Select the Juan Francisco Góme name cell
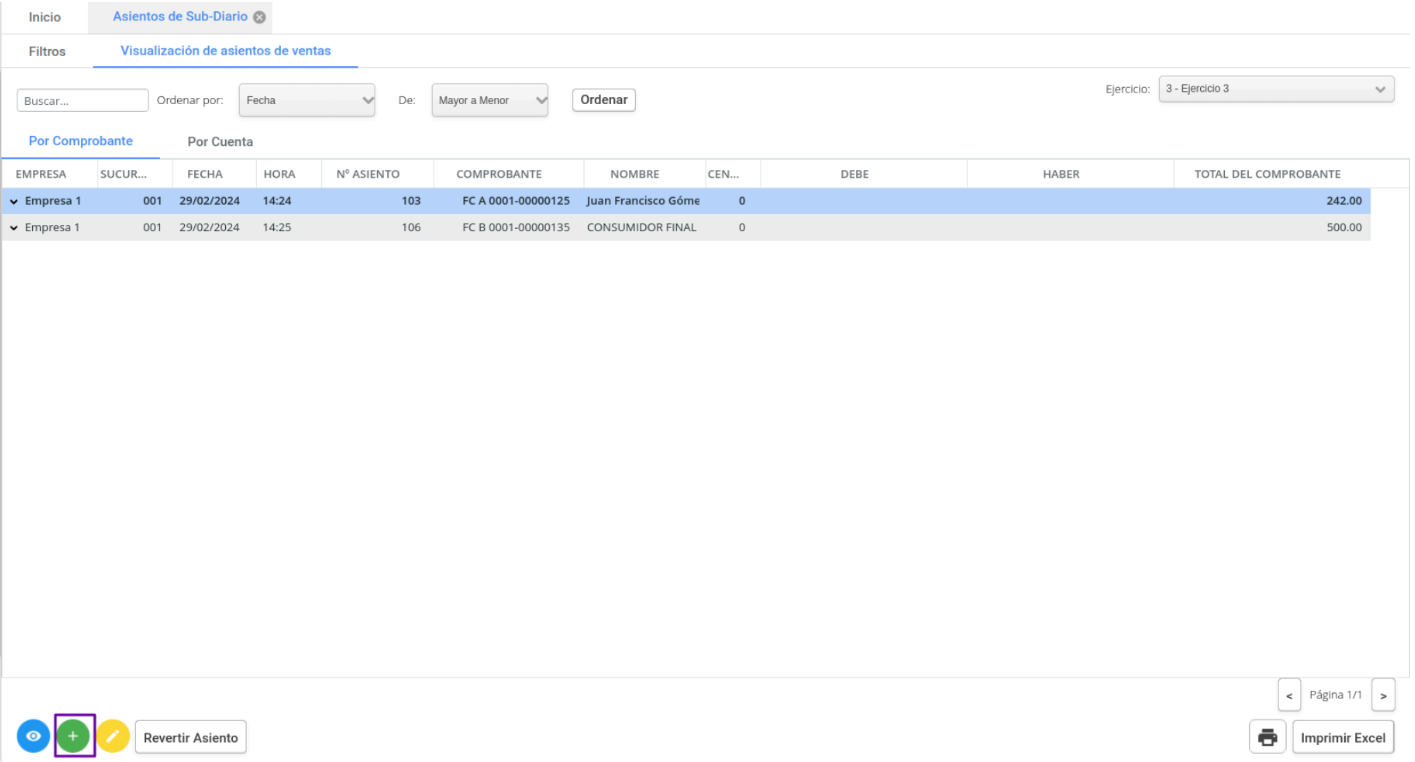This screenshot has width=1415, height=762. tap(643, 201)
